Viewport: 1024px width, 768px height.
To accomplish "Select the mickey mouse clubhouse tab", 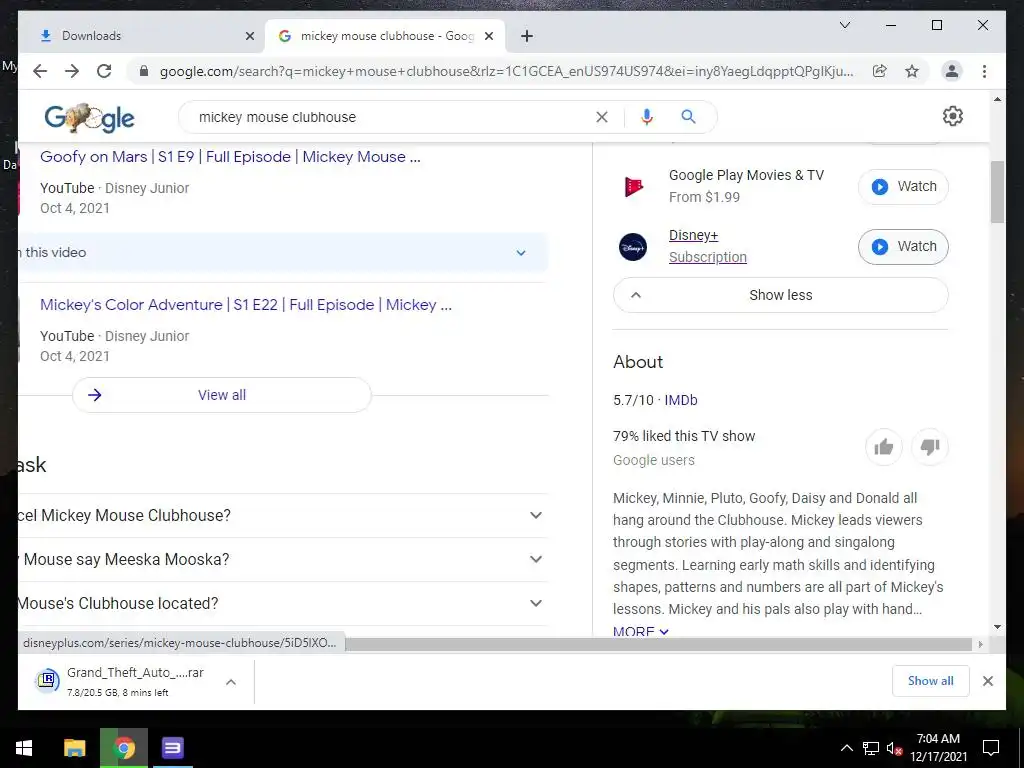I will click(x=385, y=36).
